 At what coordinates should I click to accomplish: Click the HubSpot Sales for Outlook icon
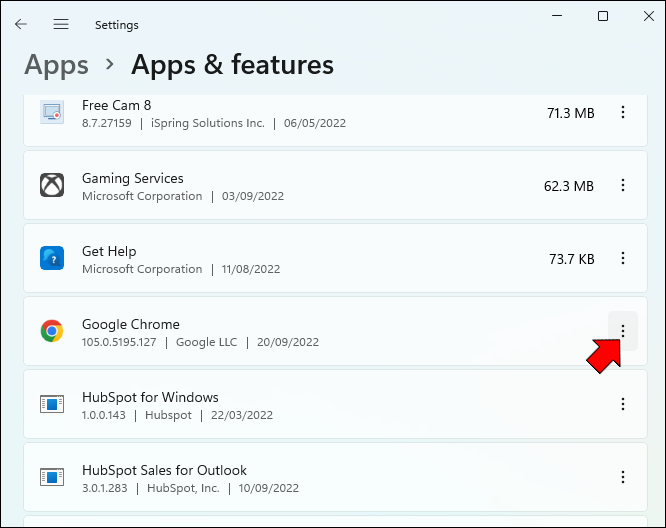[x=52, y=477]
